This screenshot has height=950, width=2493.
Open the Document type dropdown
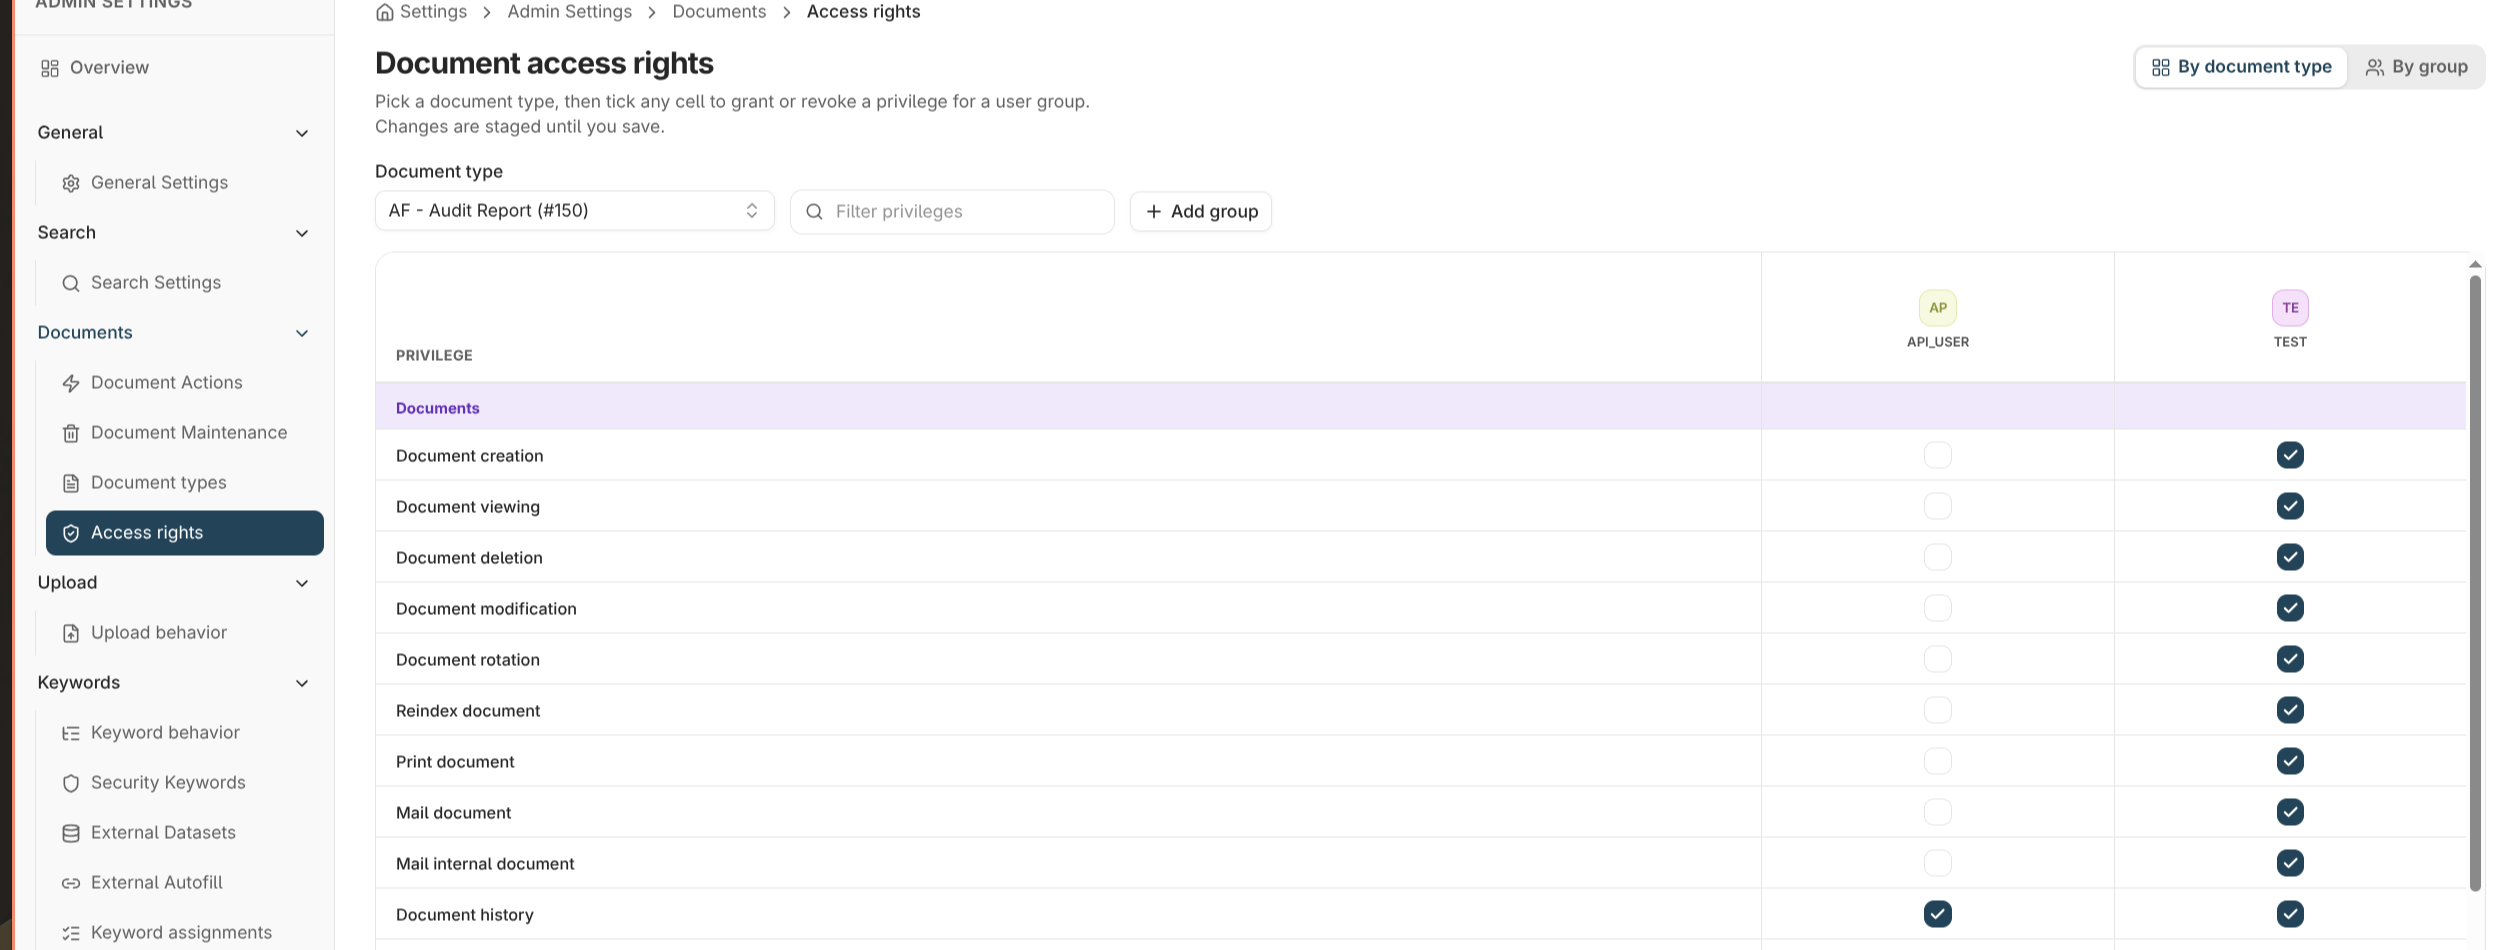[x=574, y=211]
